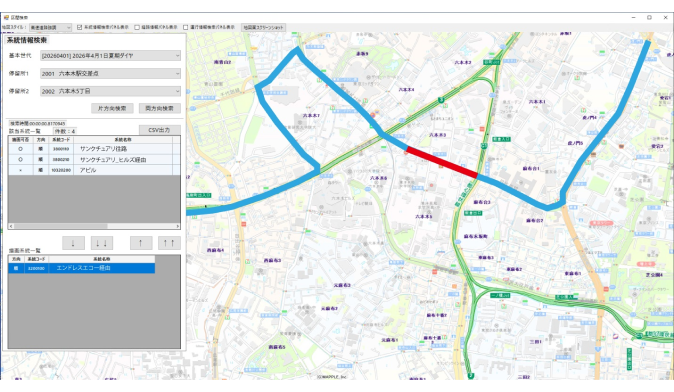Open the 基本世代 dropdown
Screen dimensions: 674x392
tap(110, 56)
